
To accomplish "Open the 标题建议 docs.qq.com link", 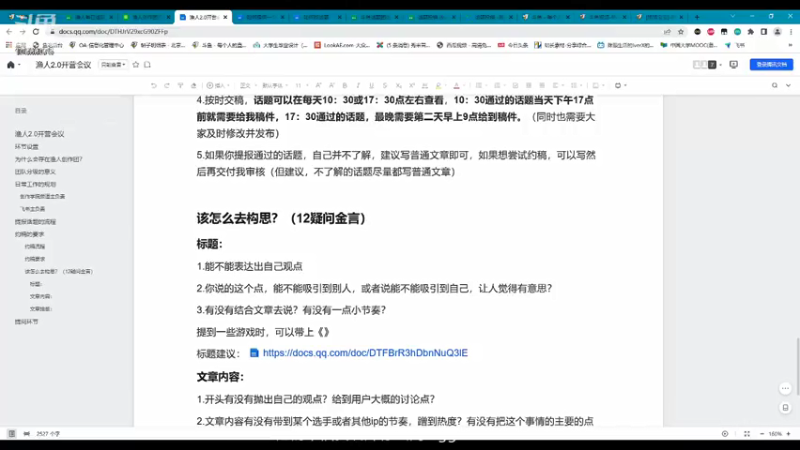I will (x=365, y=353).
